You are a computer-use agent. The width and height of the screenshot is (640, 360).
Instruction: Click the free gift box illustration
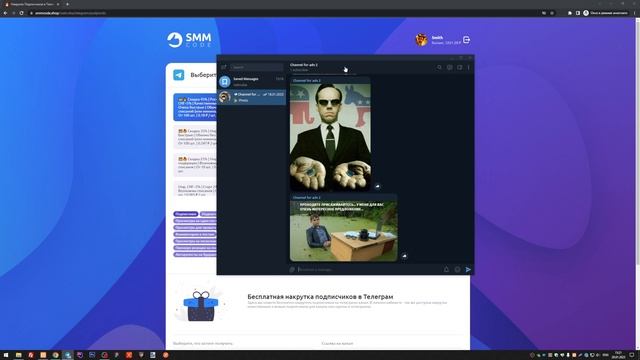200,306
